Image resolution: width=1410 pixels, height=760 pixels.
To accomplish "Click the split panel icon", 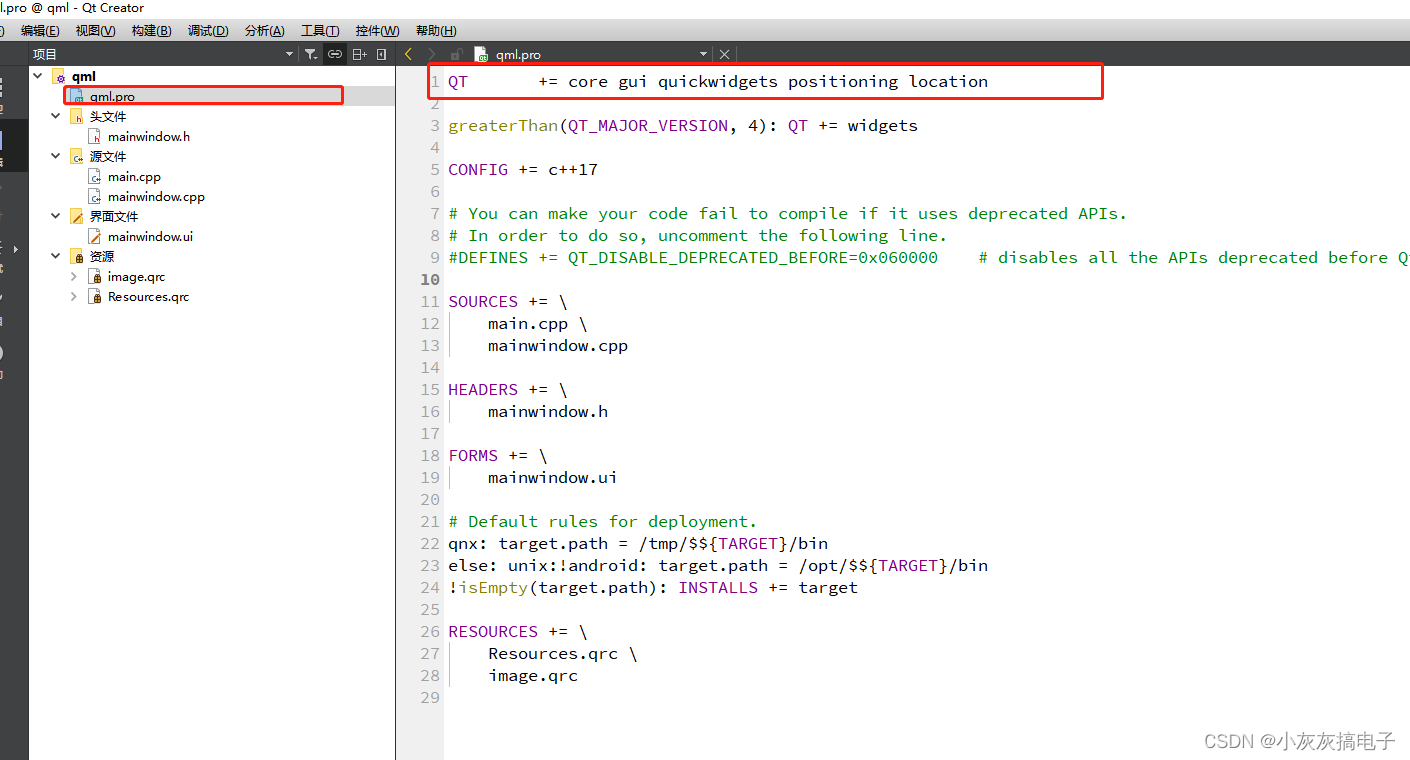I will tap(360, 54).
